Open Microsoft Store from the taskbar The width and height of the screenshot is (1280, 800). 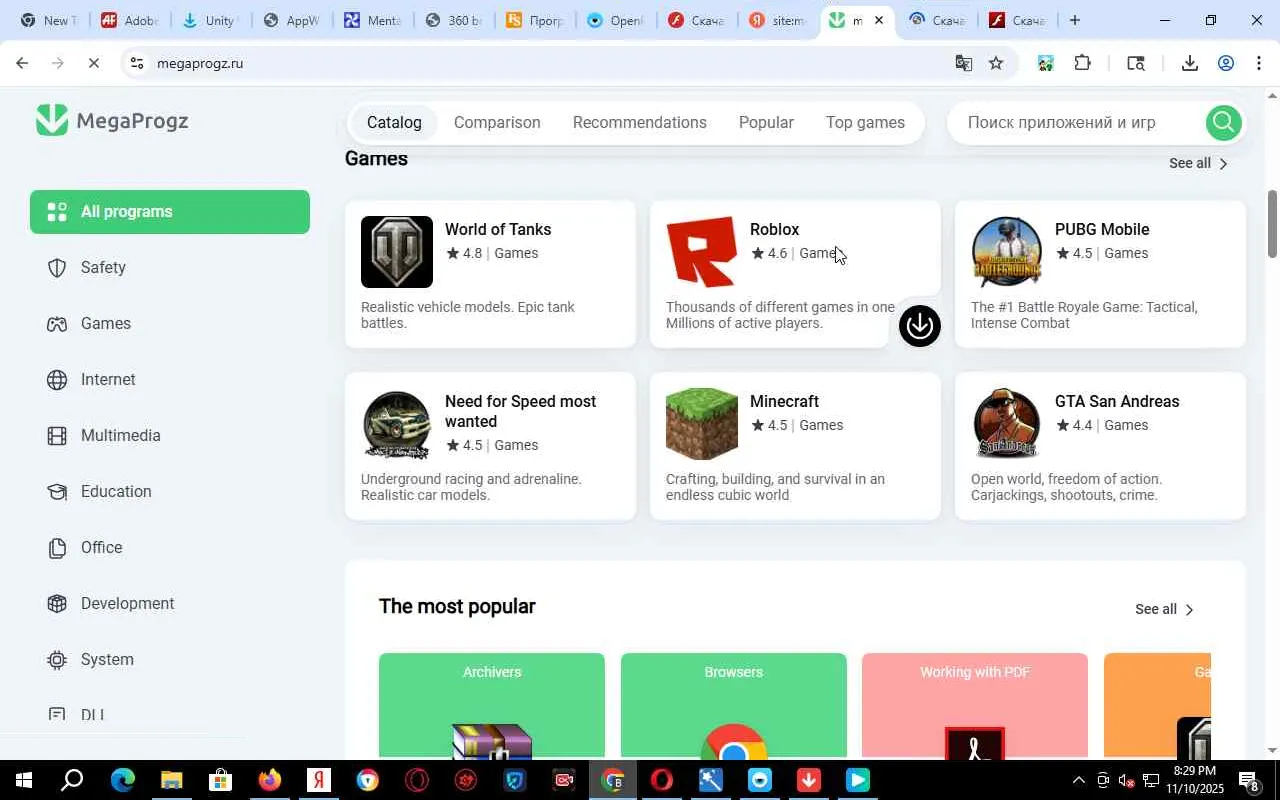(220, 780)
